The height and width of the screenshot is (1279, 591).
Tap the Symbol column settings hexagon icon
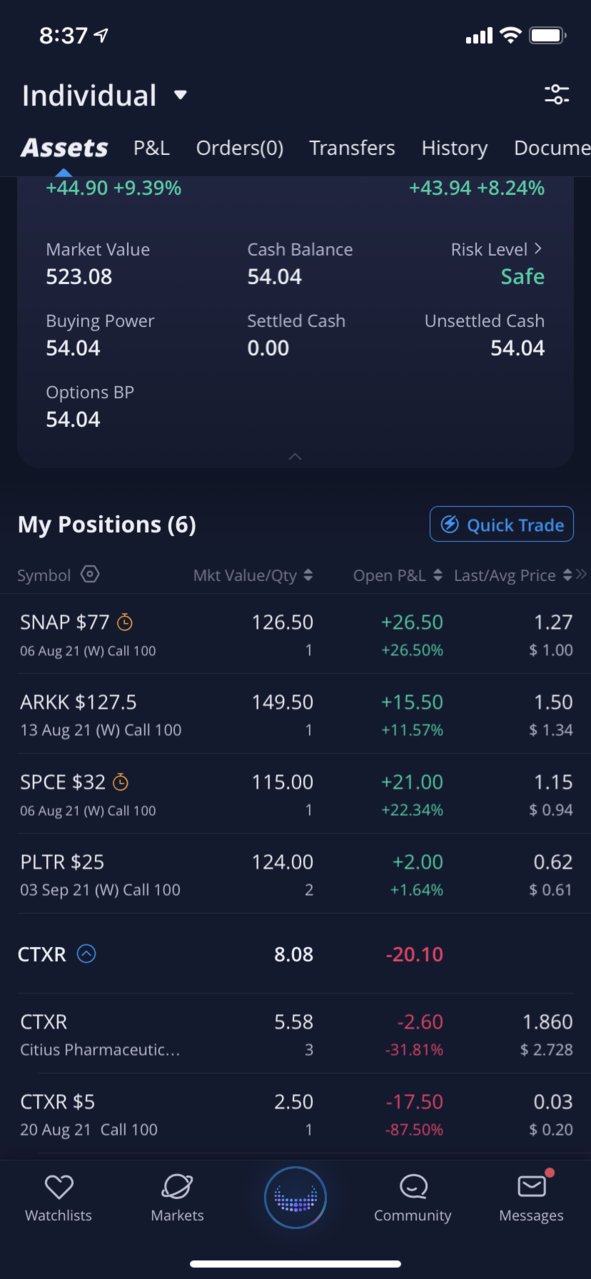pos(90,574)
